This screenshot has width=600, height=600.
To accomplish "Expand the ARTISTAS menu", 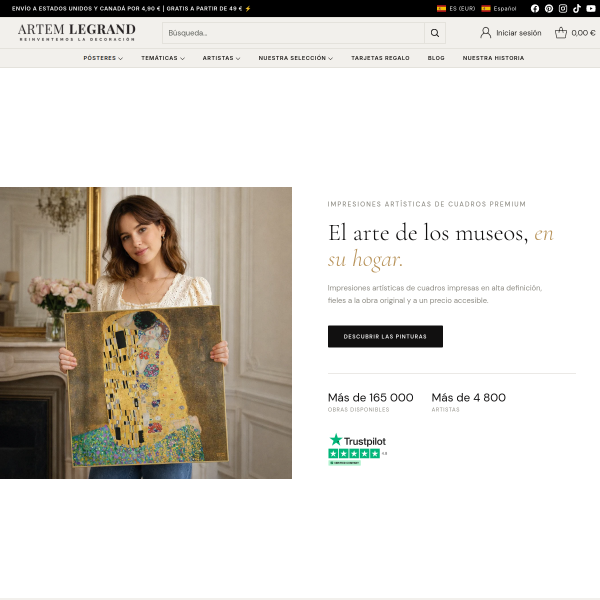I will (x=221, y=58).
